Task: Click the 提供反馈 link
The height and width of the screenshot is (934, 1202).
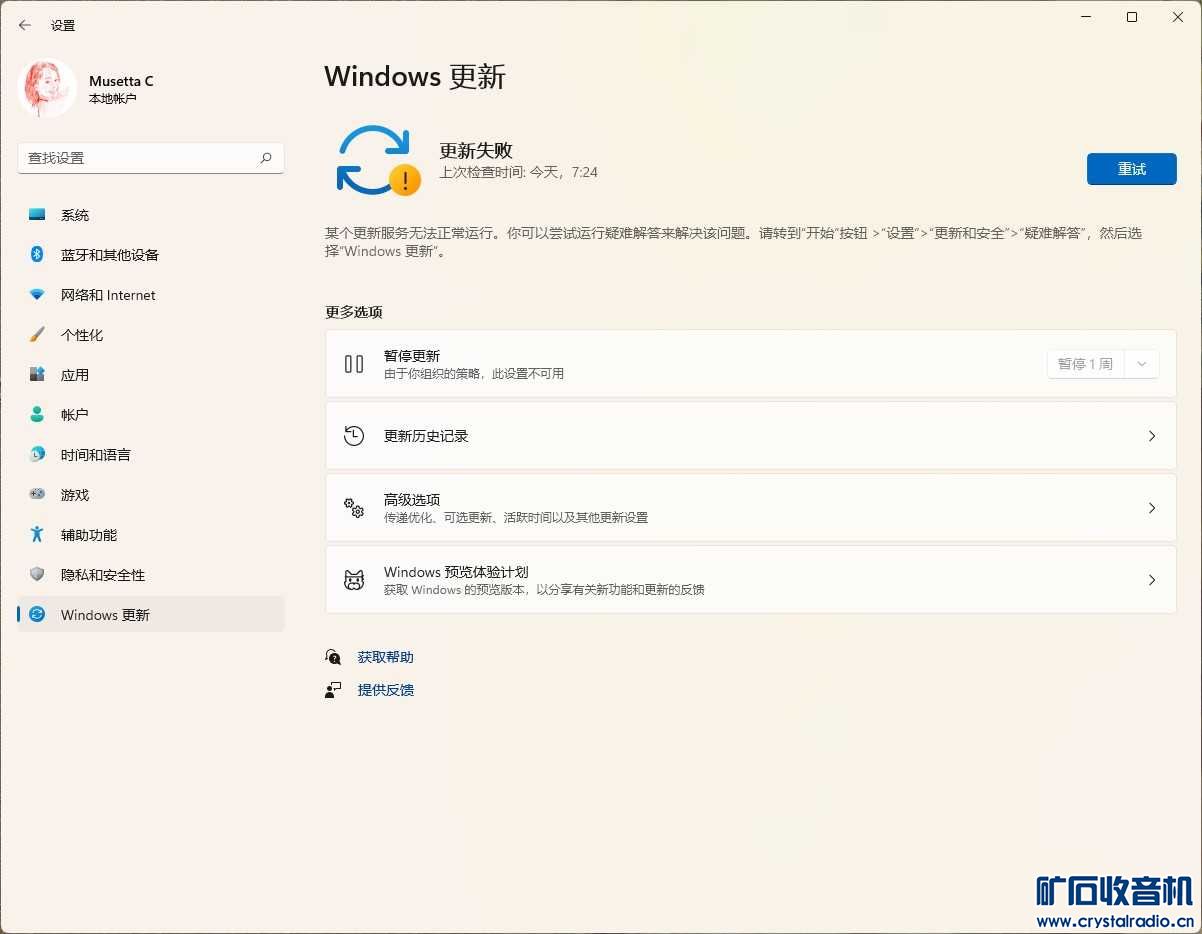Action: 386,690
